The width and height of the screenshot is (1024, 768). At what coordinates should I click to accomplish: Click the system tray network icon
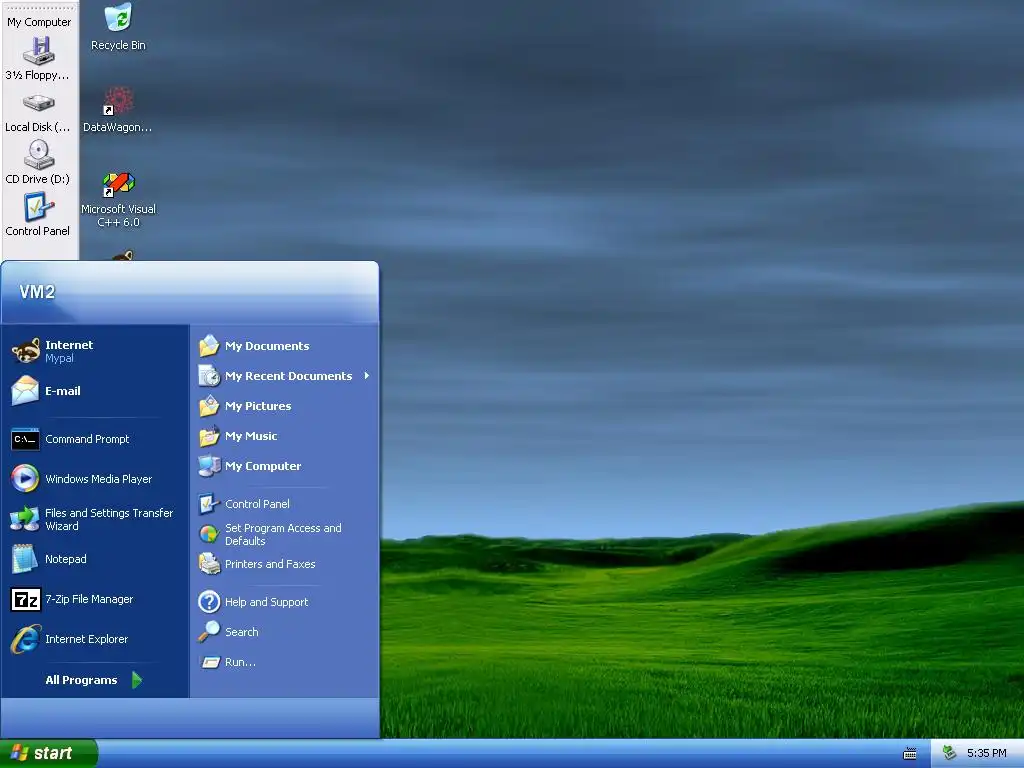949,753
